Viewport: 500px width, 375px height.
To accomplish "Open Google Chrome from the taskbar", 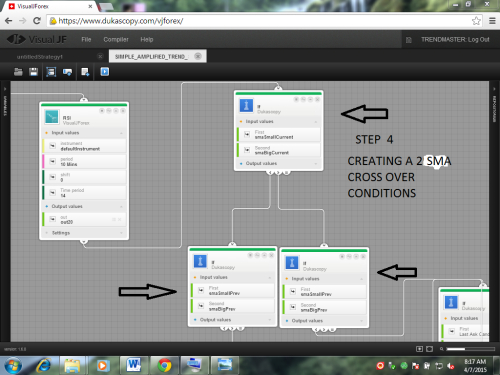I will [164, 365].
